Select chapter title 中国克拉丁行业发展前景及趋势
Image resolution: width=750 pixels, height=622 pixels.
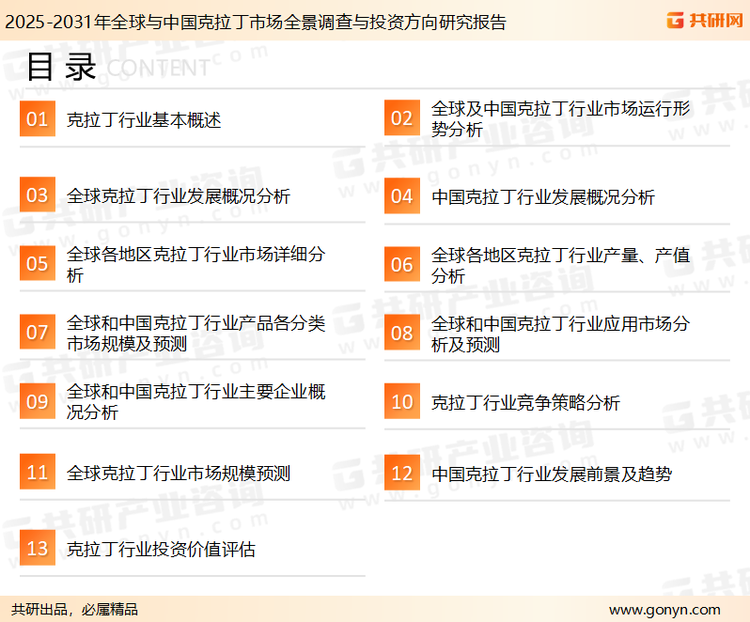(551, 474)
